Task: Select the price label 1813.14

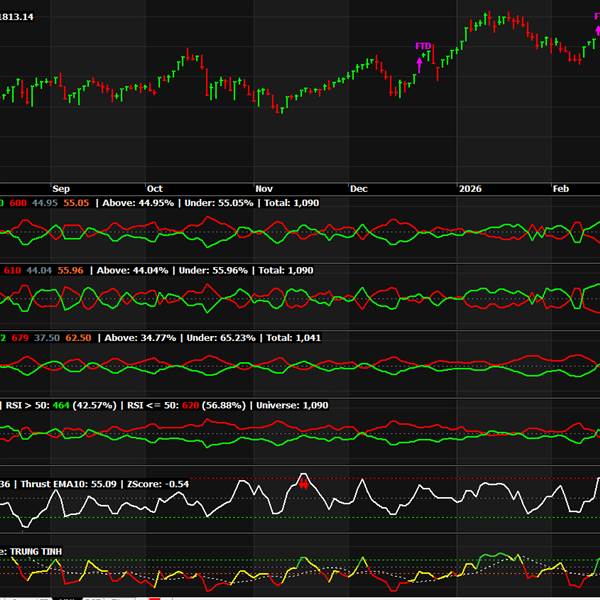Action: pyautogui.click(x=16, y=17)
